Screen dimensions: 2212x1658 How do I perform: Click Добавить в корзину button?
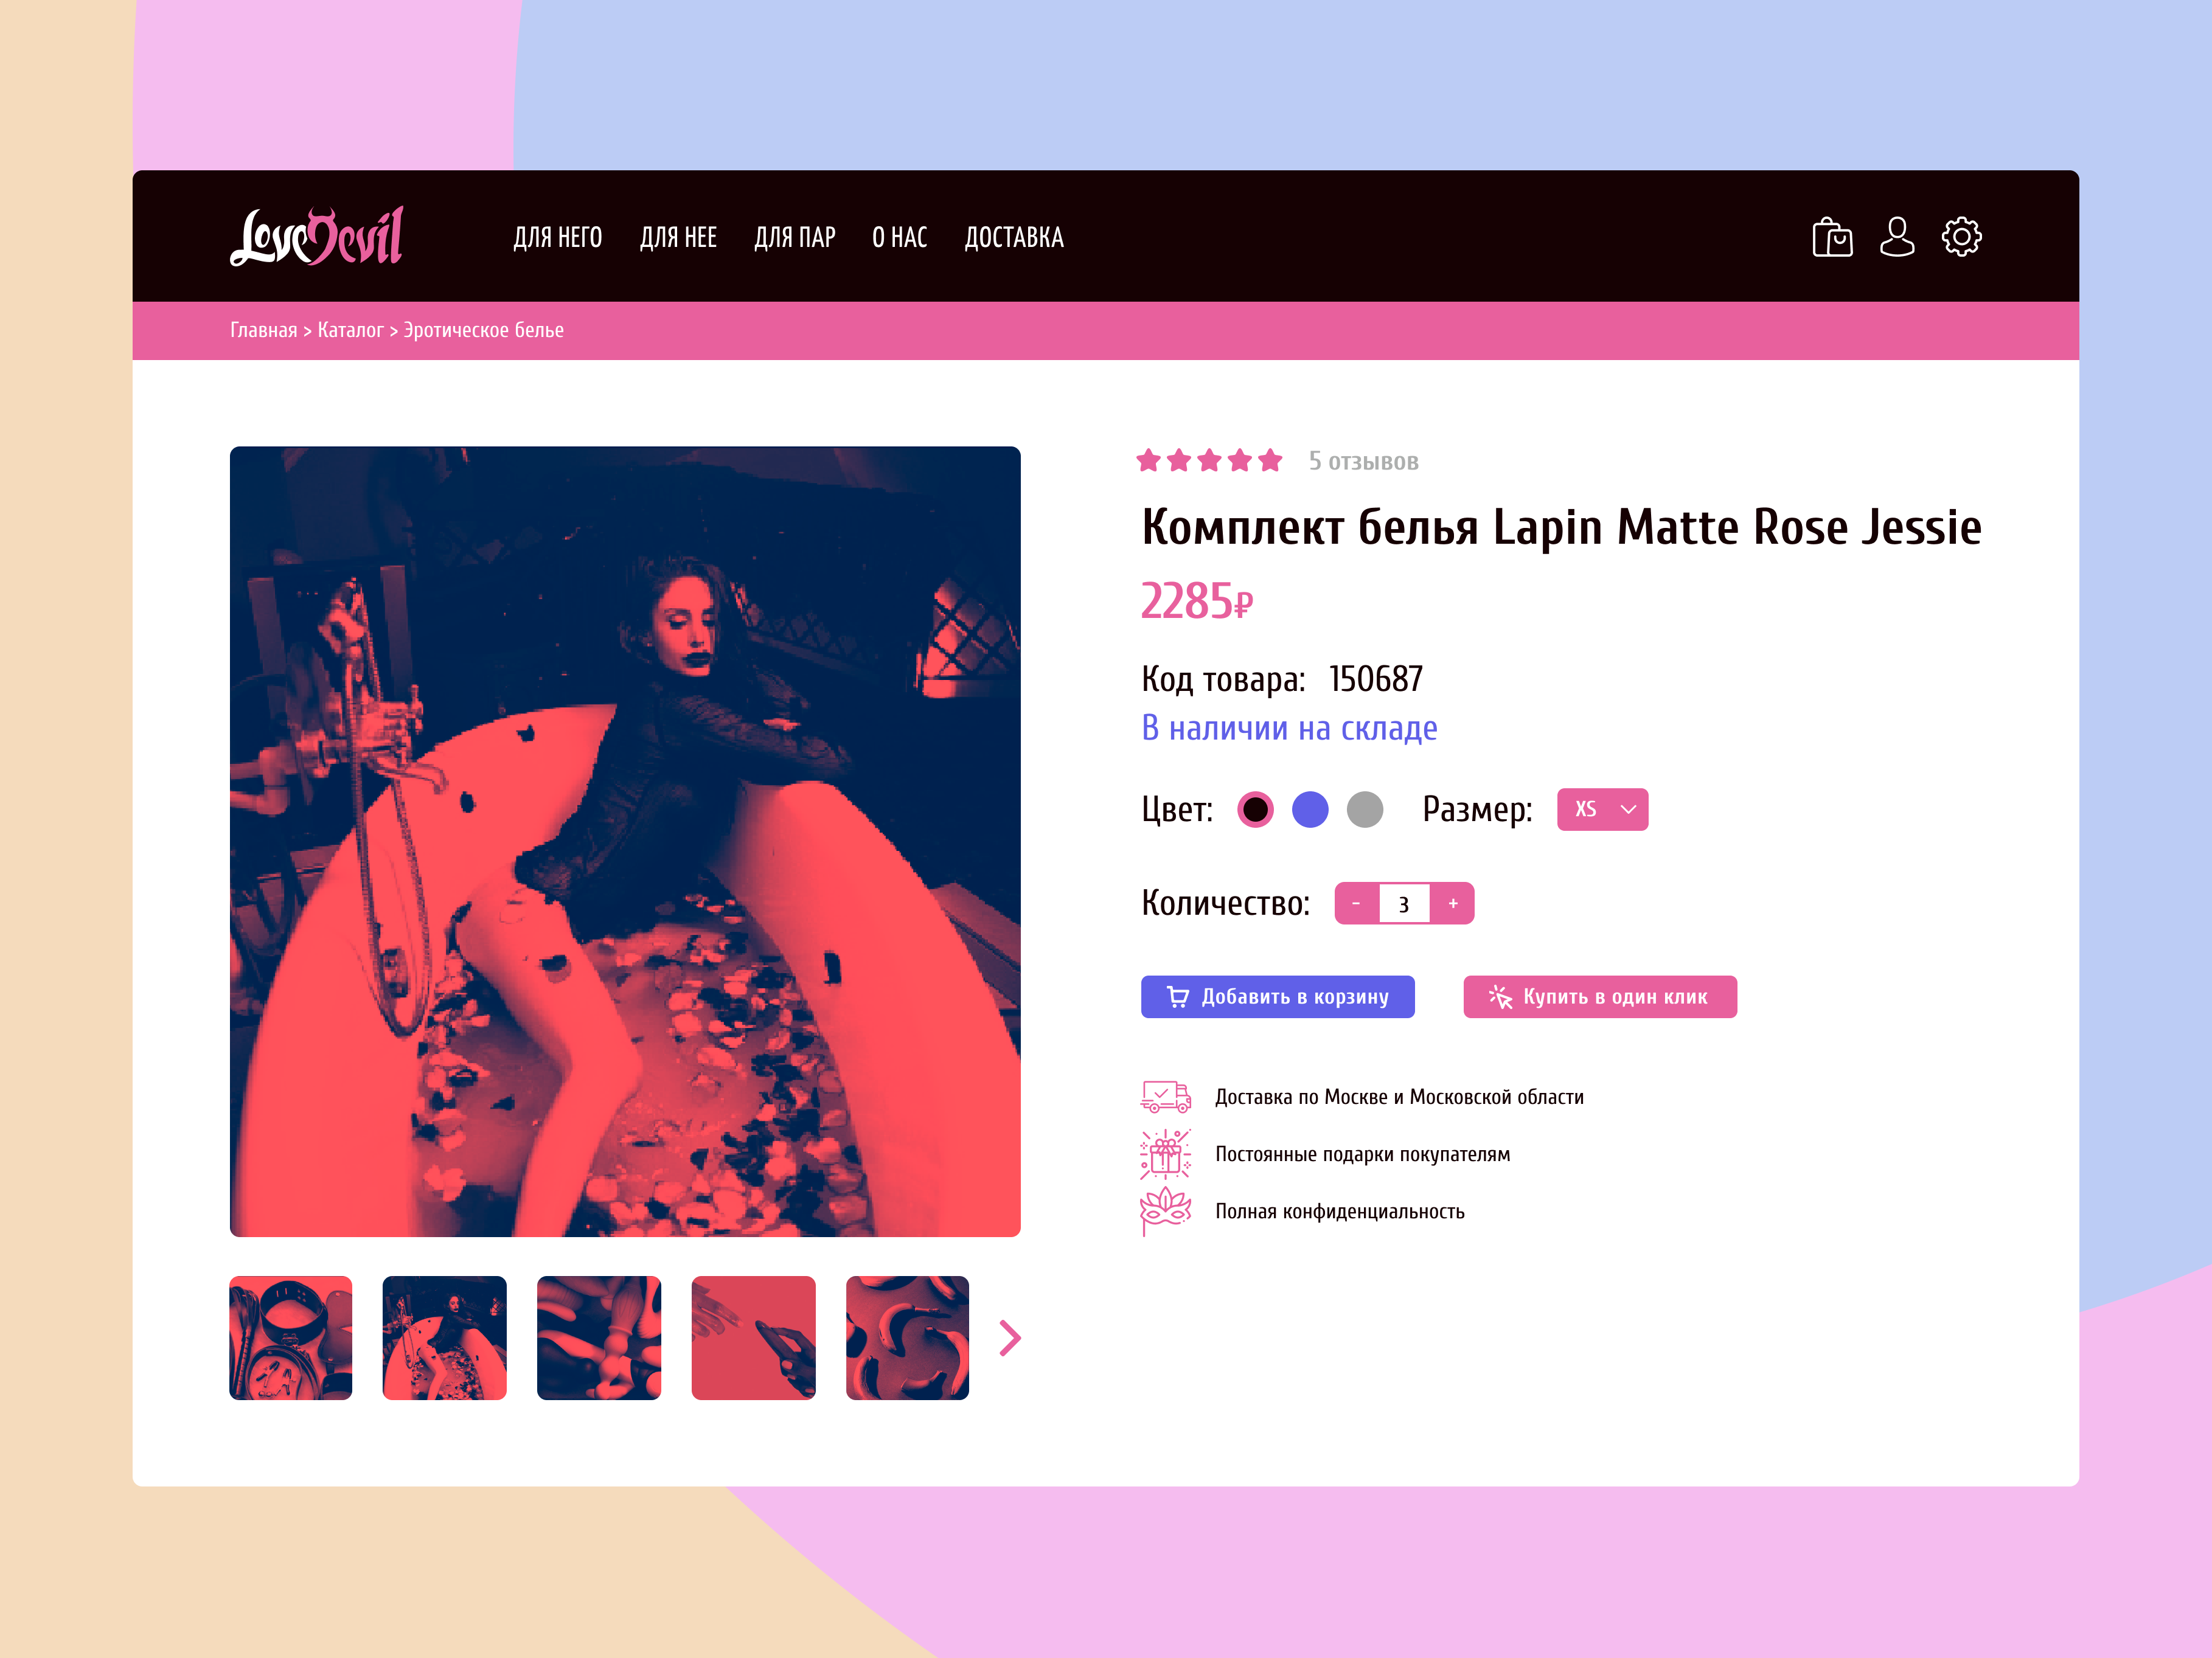[x=1278, y=997]
